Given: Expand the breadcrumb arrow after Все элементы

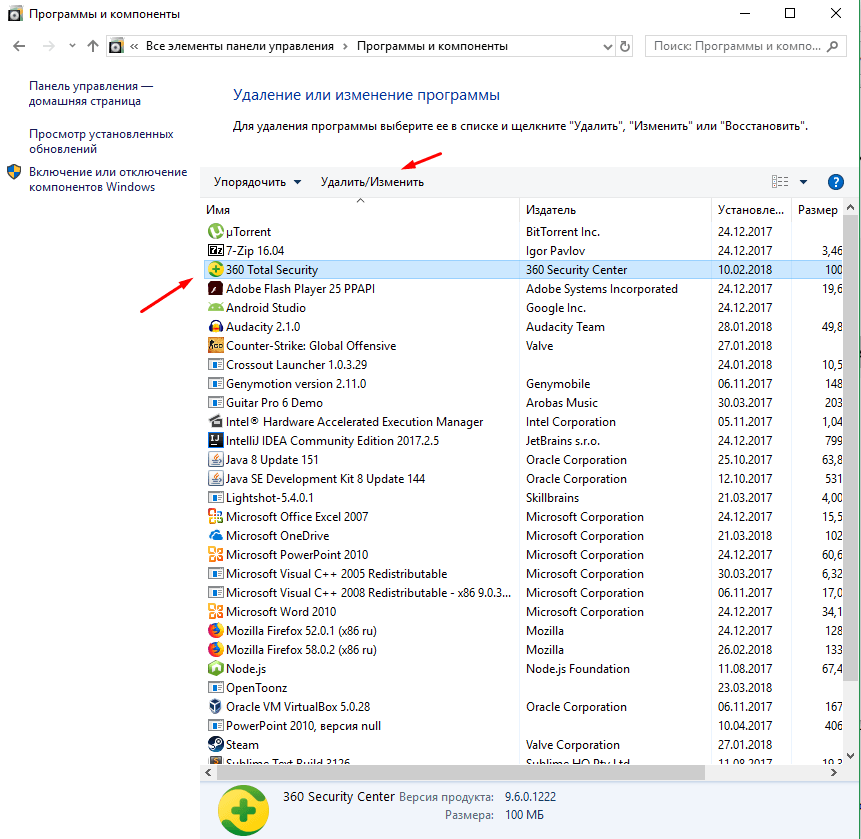Looking at the screenshot, I should coord(345,47).
